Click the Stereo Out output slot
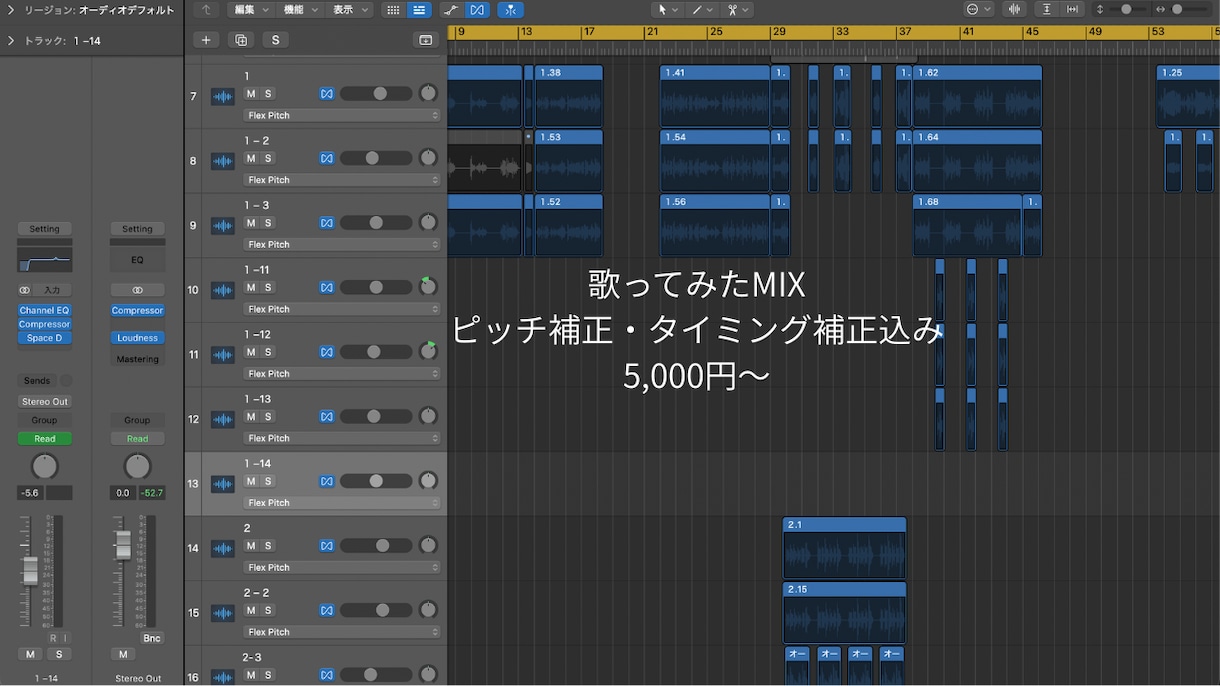This screenshot has height=686, width=1220. click(x=44, y=402)
